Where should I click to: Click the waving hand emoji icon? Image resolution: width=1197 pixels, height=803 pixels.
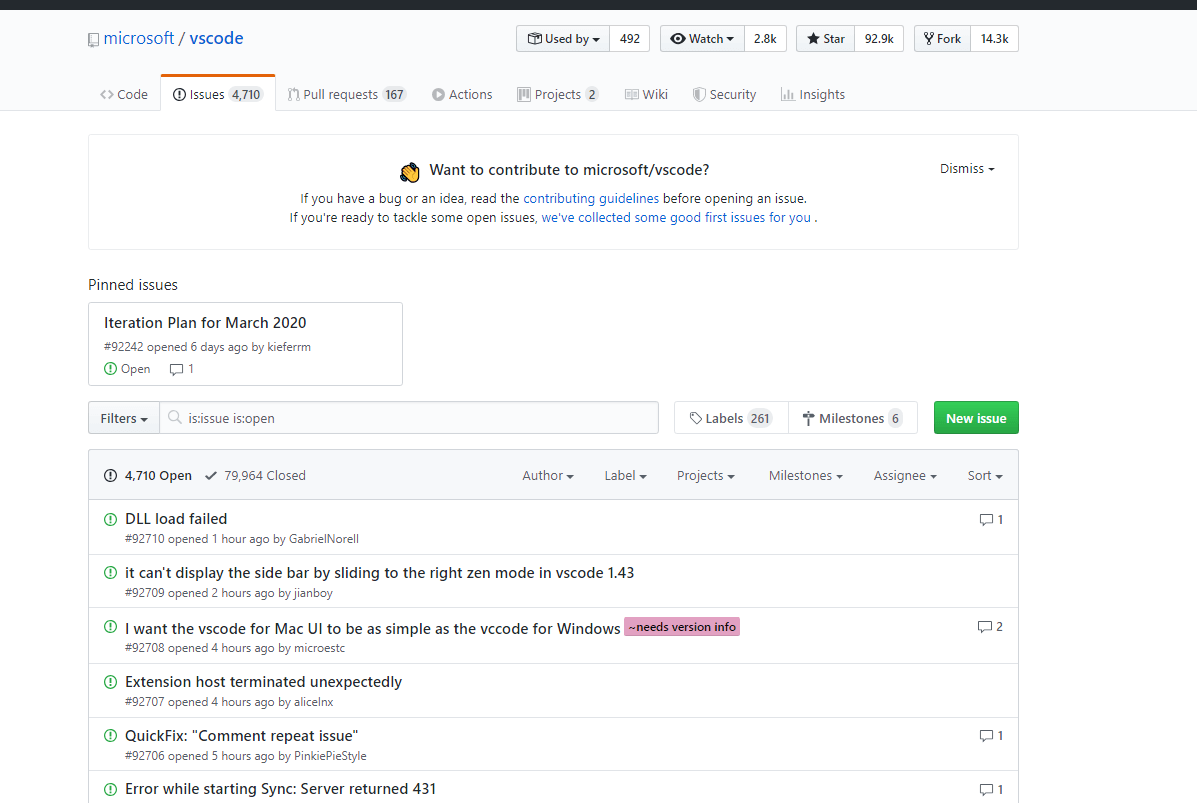[410, 173]
